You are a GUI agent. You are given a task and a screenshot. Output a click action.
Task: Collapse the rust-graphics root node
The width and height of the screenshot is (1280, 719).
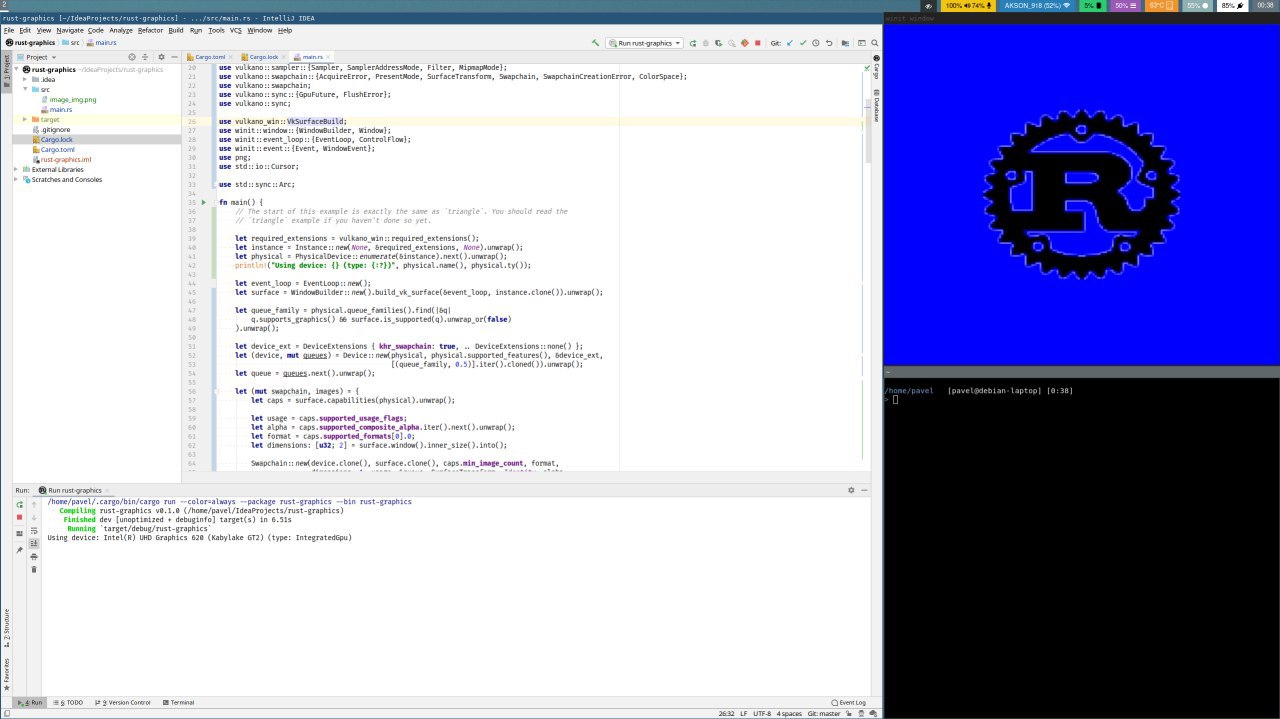coord(16,70)
